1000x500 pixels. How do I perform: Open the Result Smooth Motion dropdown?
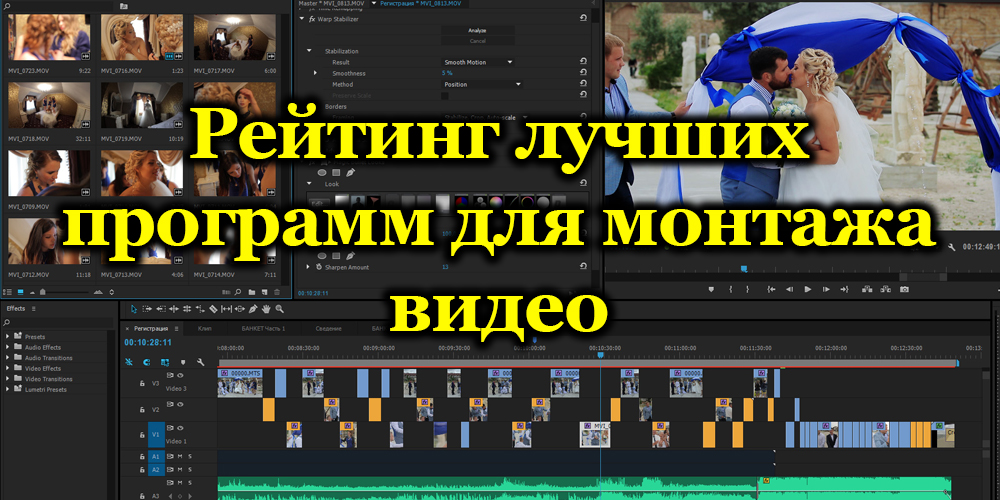click(478, 62)
